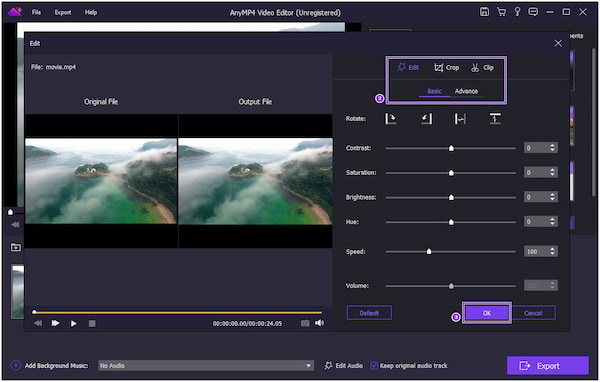
Task: Toggle Keep original audio track checkbox
Action: click(x=374, y=366)
